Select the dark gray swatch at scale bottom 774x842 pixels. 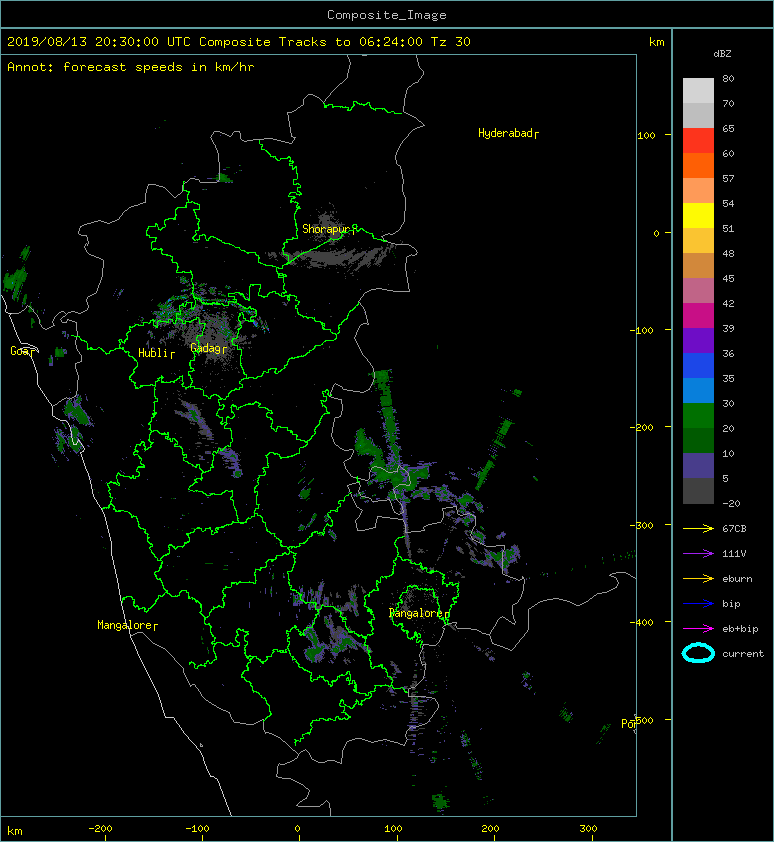[x=698, y=490]
